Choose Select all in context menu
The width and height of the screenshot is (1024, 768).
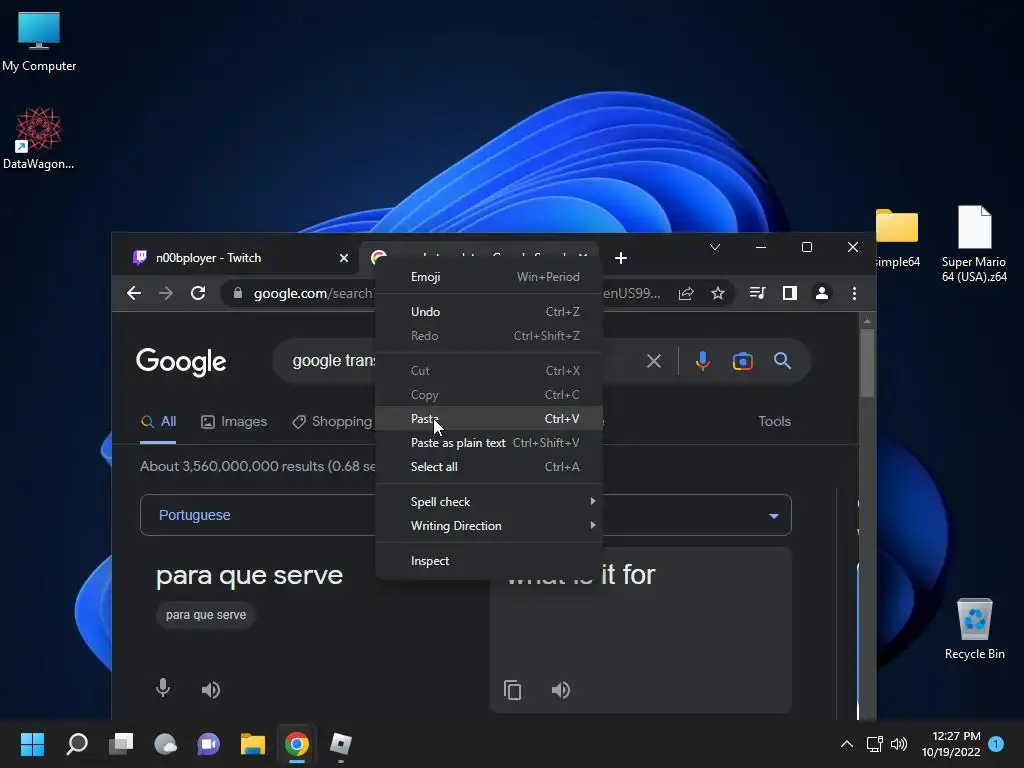coord(489,467)
